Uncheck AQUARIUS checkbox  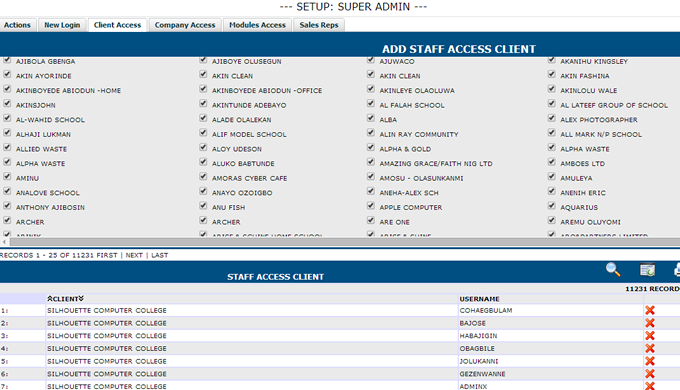(551, 206)
